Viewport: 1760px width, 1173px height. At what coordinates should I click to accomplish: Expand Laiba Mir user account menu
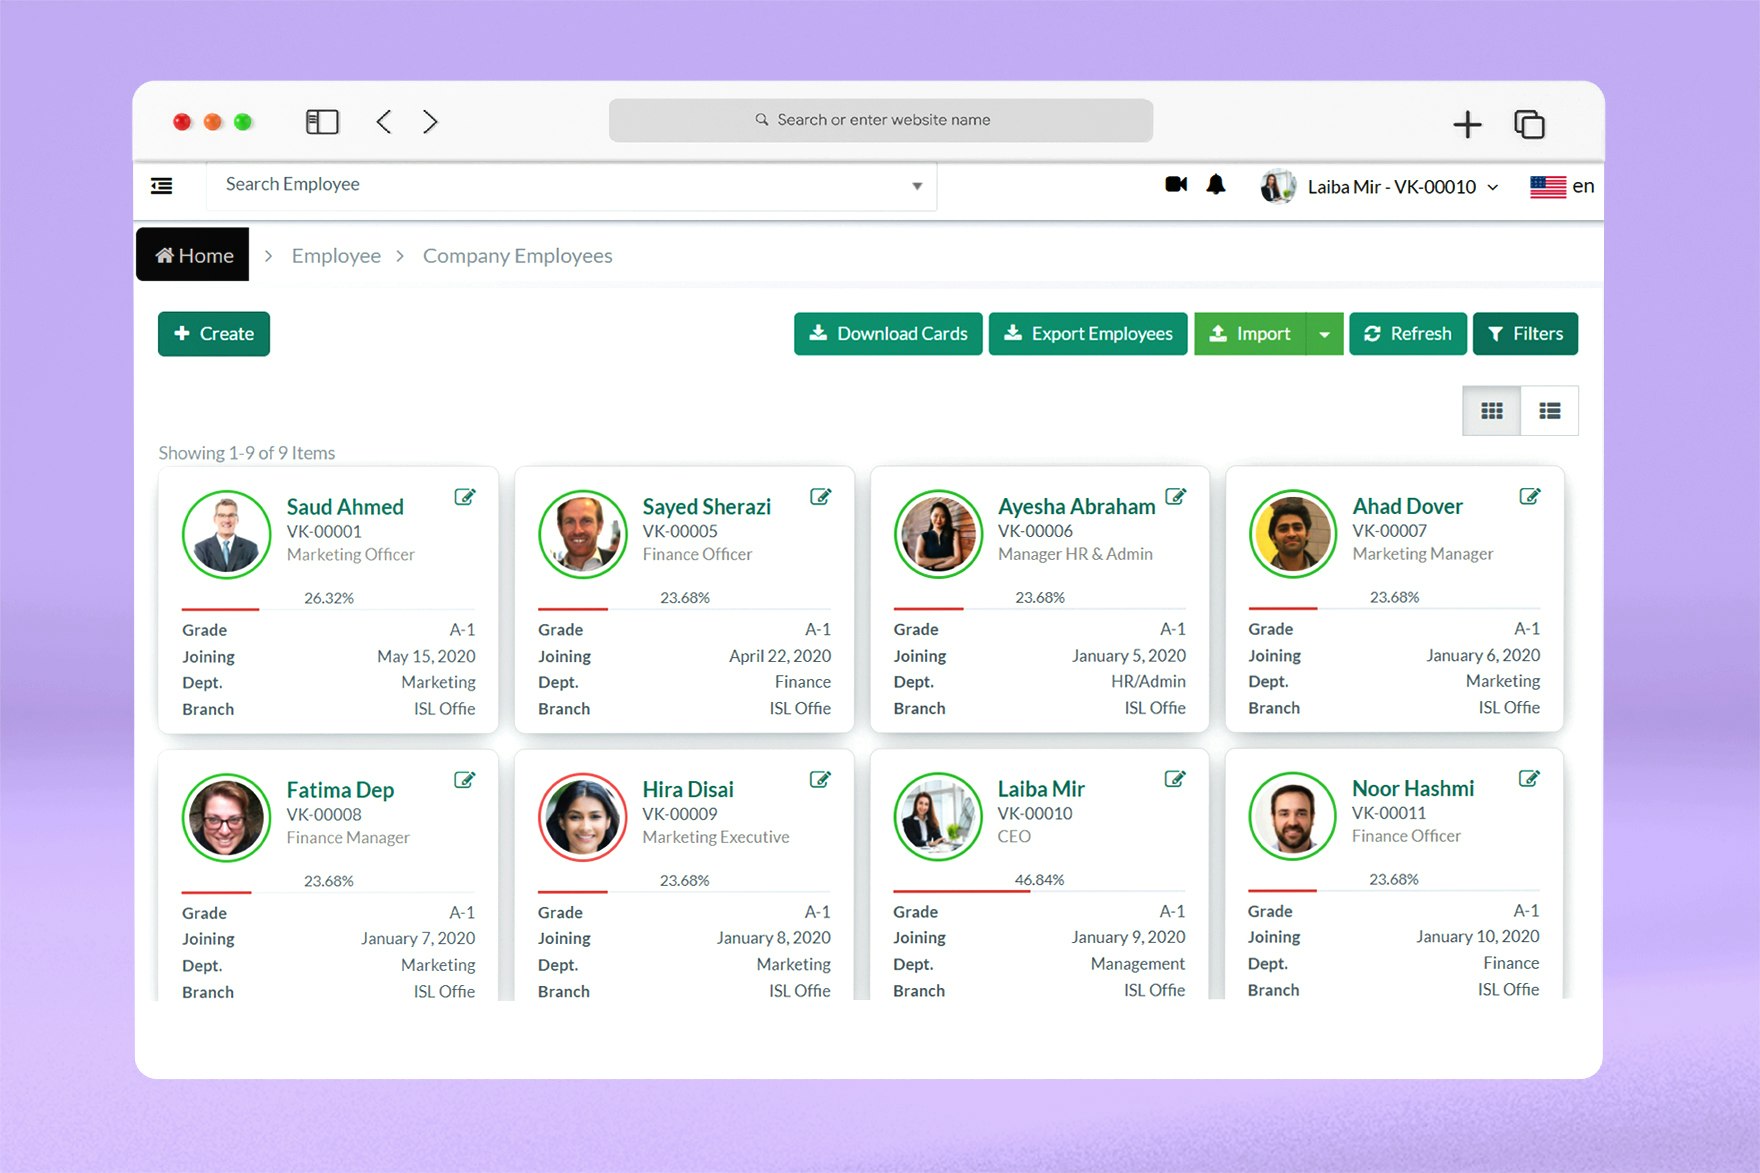pyautogui.click(x=1380, y=187)
